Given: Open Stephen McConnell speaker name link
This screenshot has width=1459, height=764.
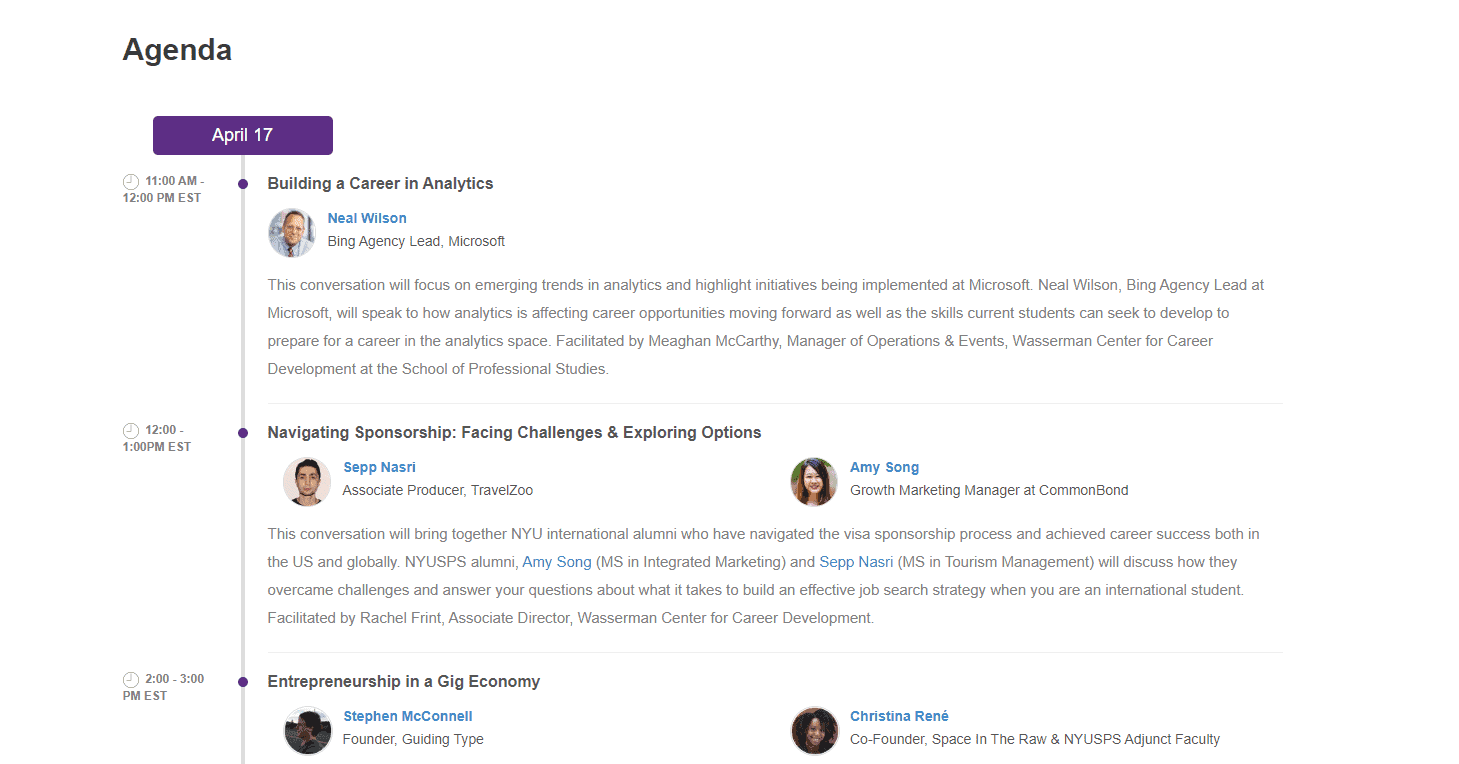Looking at the screenshot, I should [407, 716].
